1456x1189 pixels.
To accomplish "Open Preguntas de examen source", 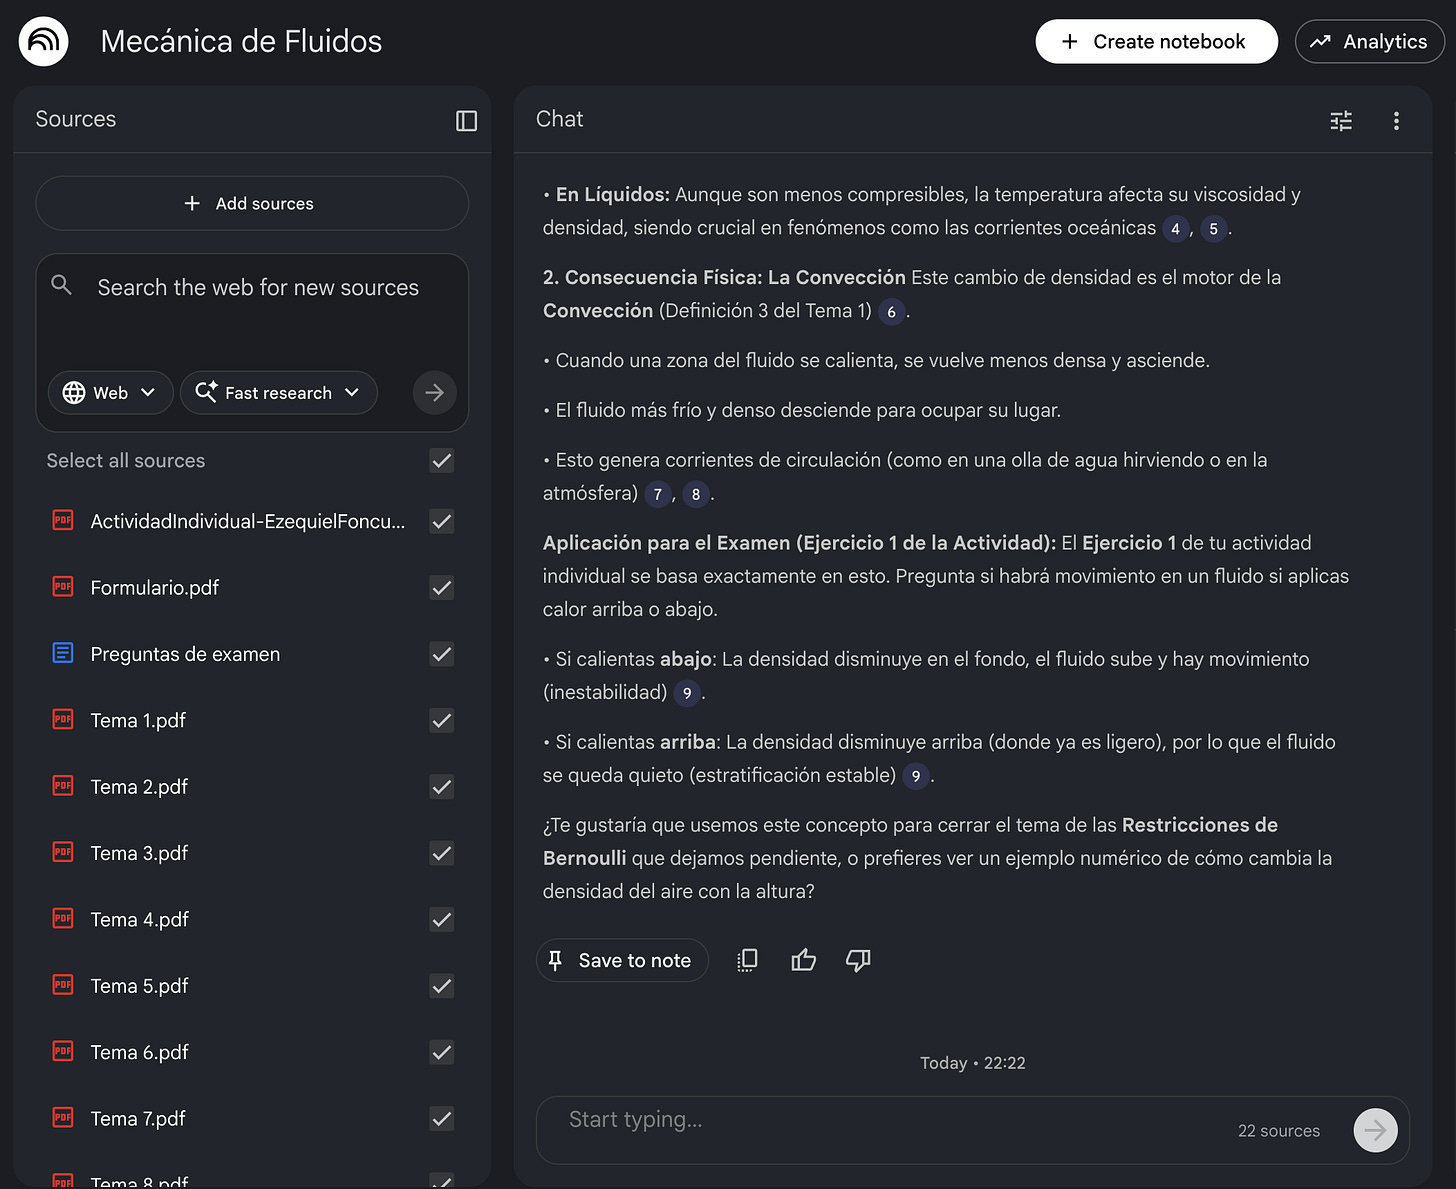I will pos(185,654).
